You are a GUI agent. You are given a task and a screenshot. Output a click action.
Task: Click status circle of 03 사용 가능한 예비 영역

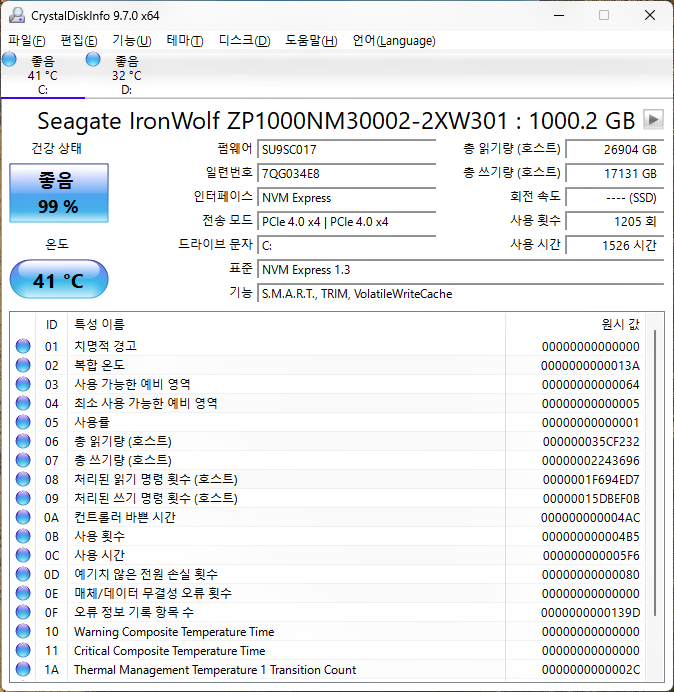(x=23, y=384)
